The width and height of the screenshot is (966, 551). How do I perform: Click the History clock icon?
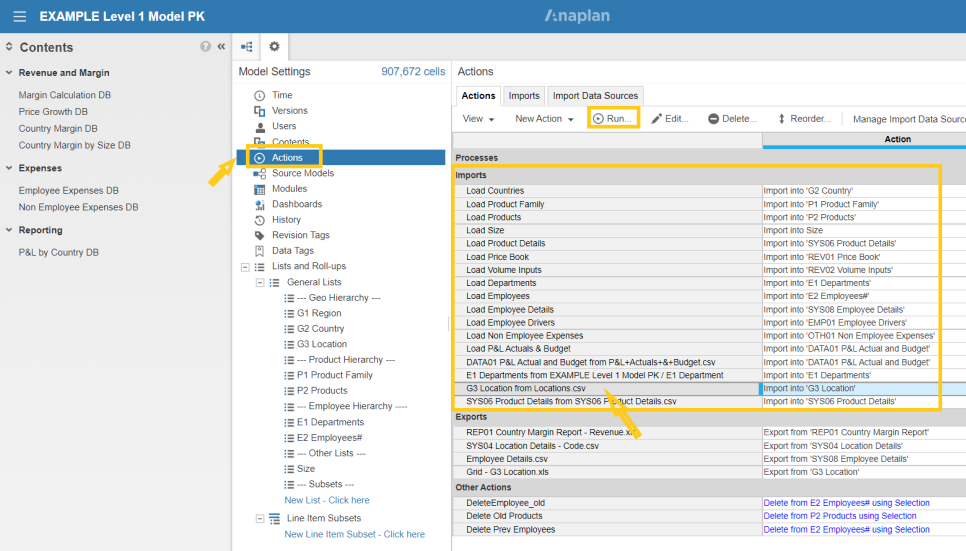click(260, 220)
